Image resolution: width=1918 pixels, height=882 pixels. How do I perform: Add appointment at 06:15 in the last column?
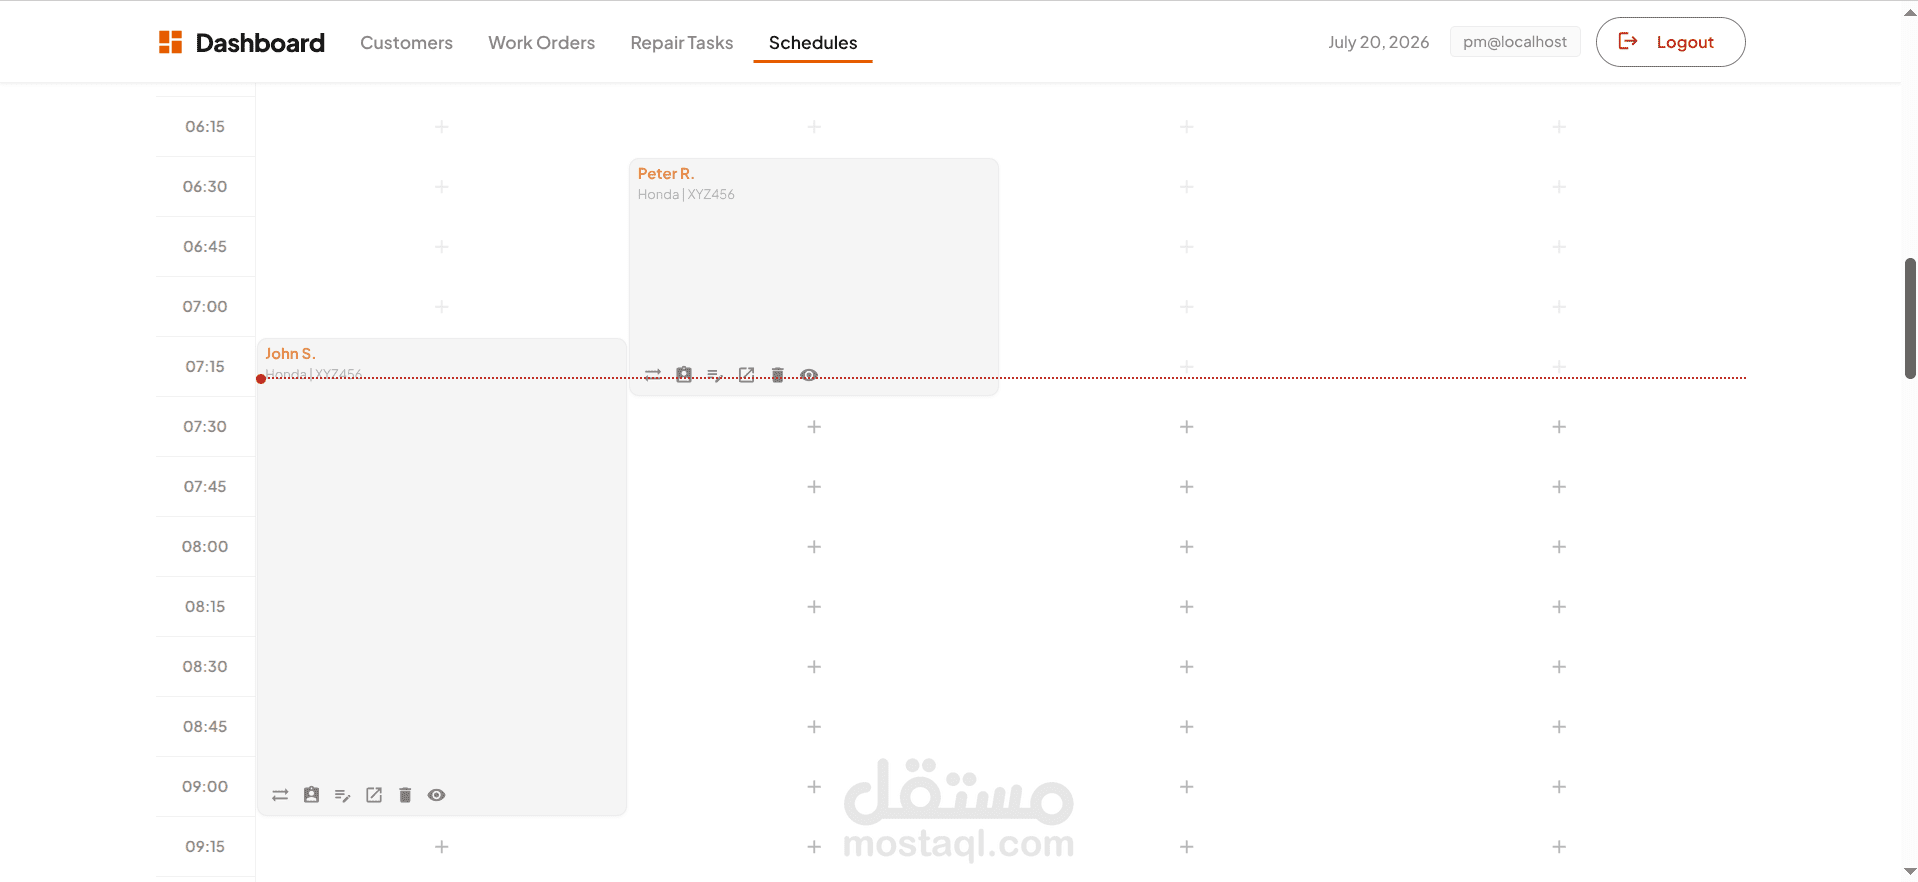pos(1559,127)
